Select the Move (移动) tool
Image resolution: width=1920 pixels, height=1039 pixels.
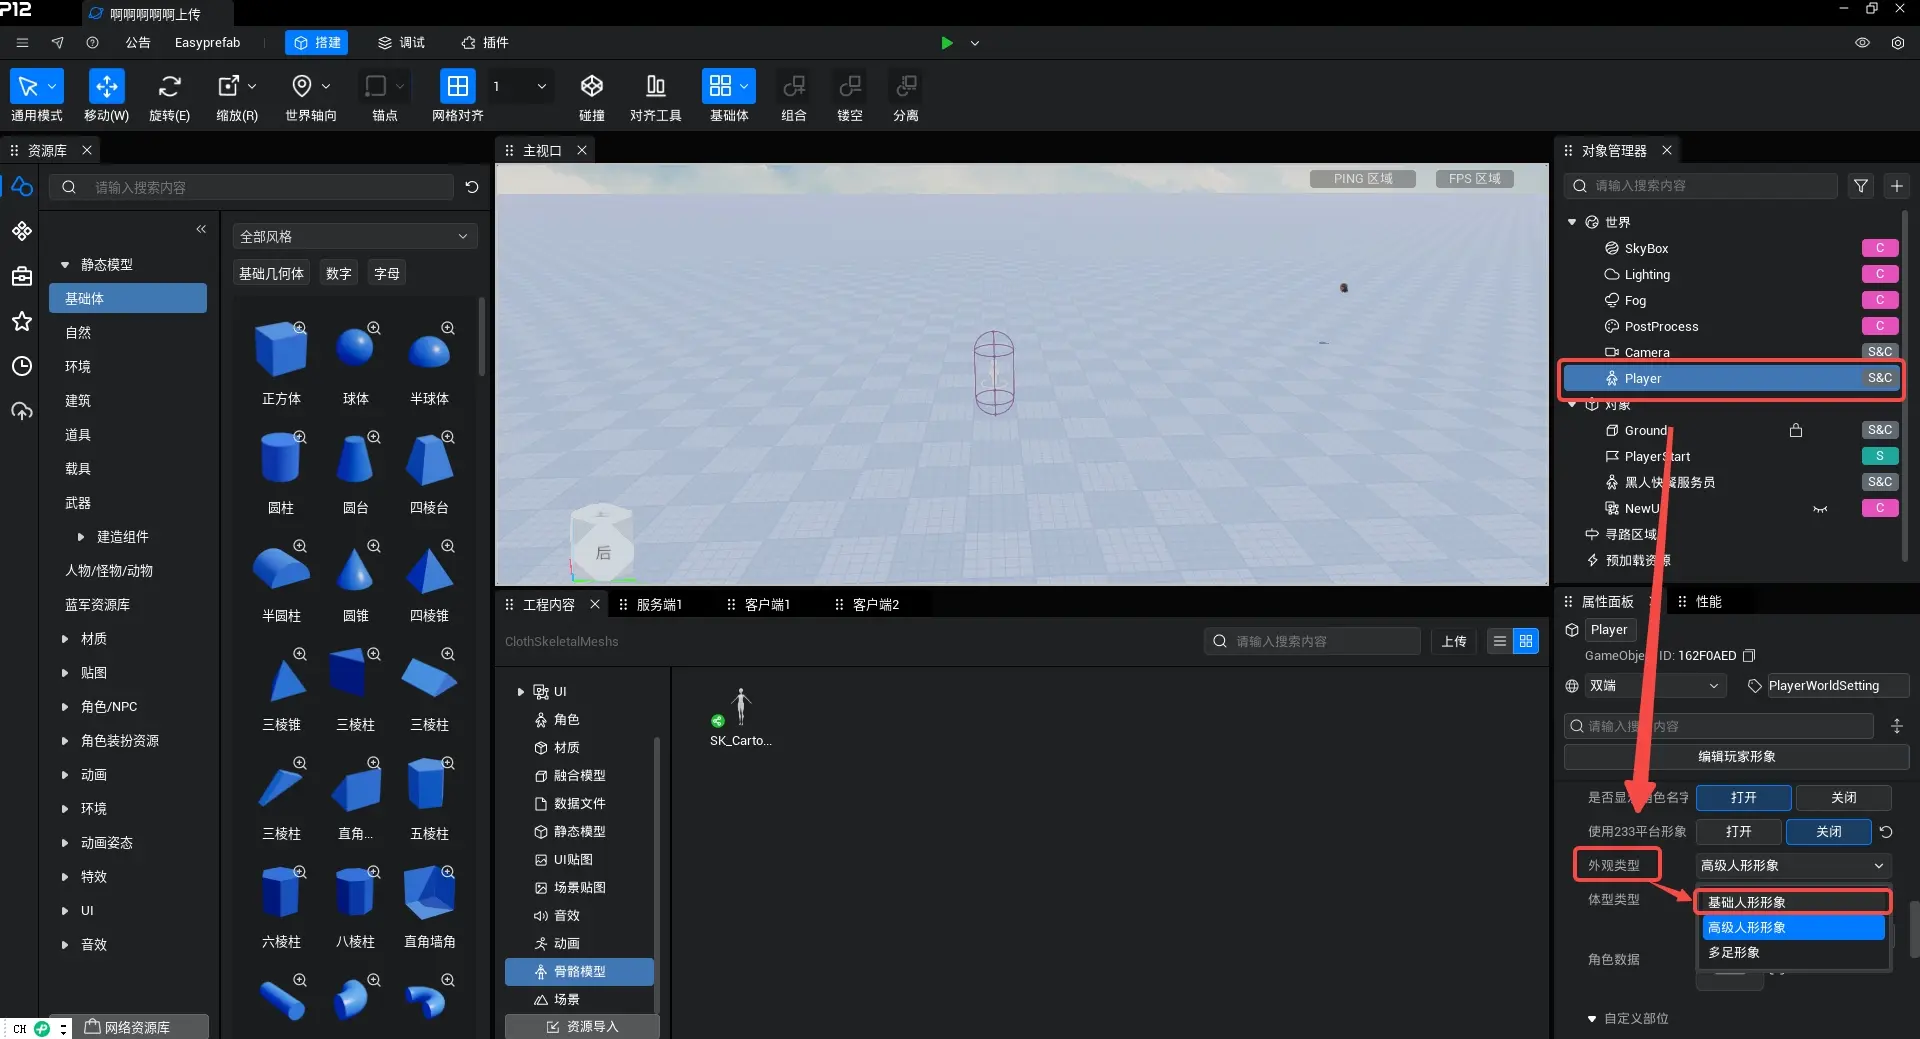[x=106, y=87]
